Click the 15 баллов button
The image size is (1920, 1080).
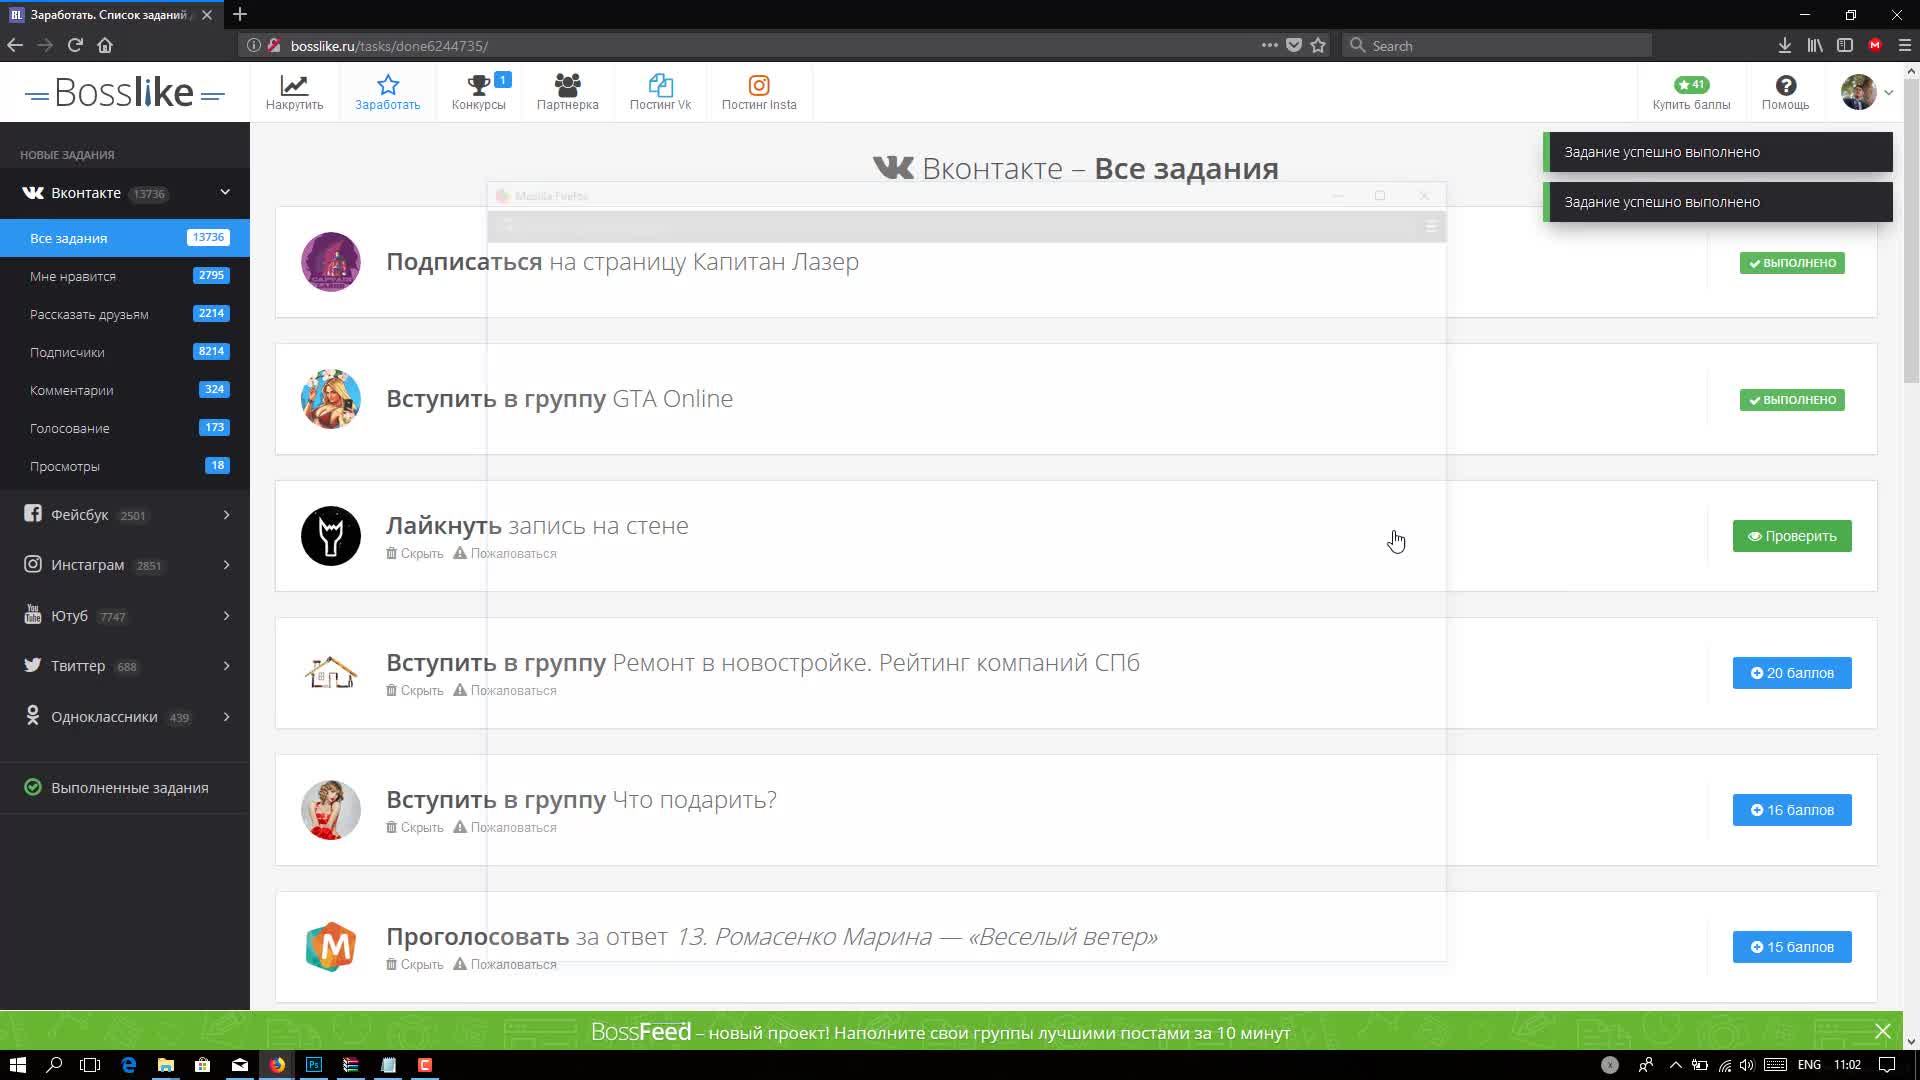[1791, 947]
